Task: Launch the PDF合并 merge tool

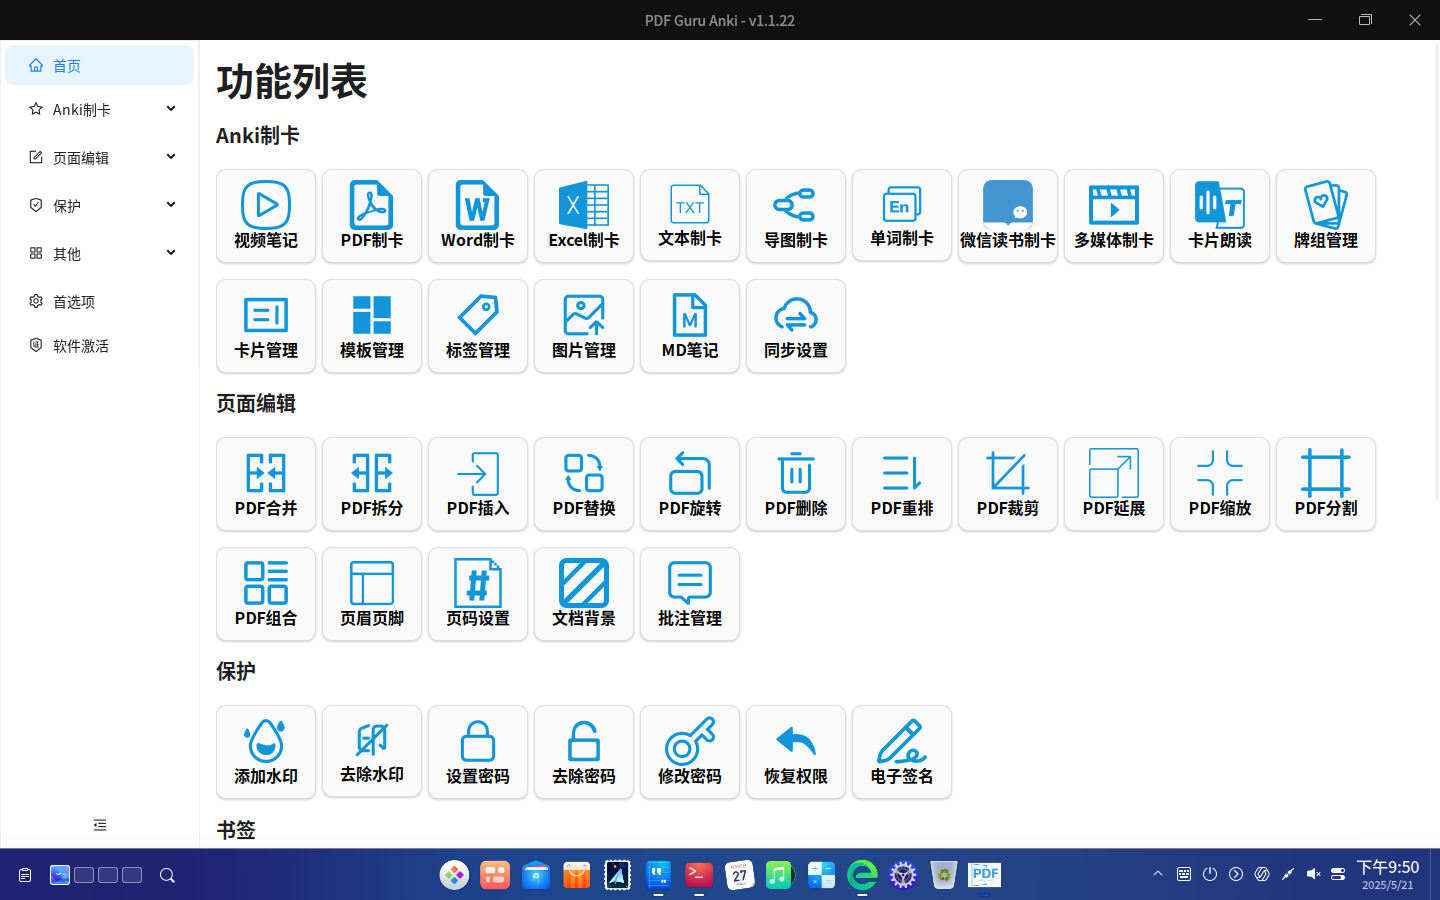Action: point(266,484)
